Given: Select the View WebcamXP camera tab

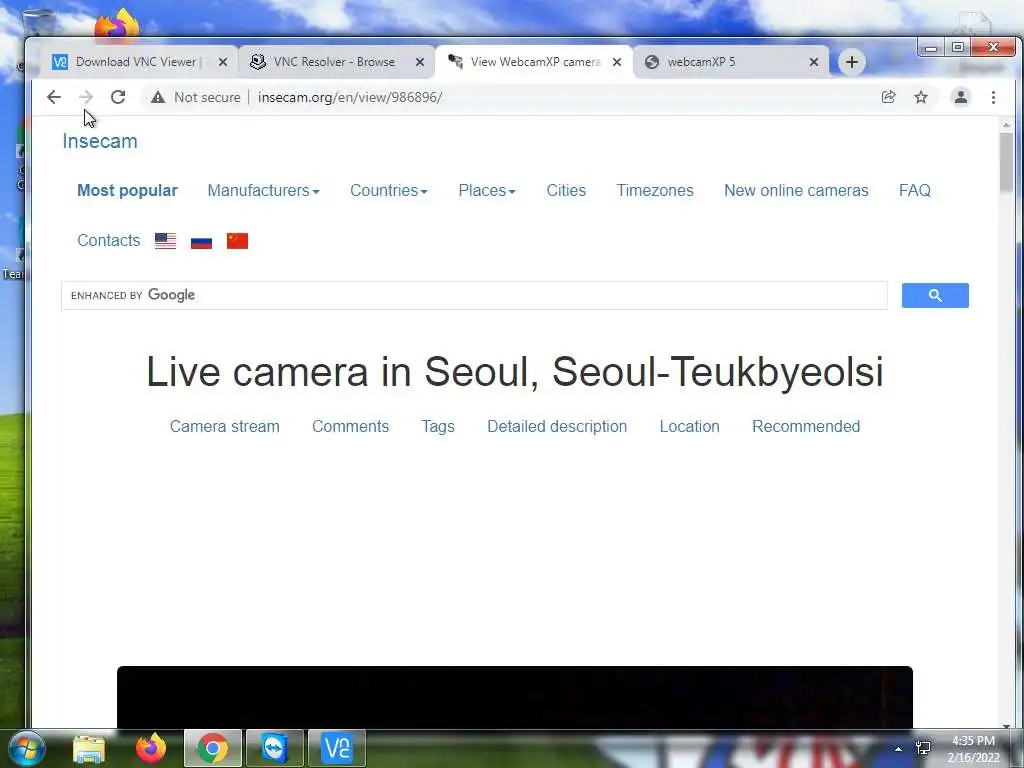Looking at the screenshot, I should [x=535, y=62].
